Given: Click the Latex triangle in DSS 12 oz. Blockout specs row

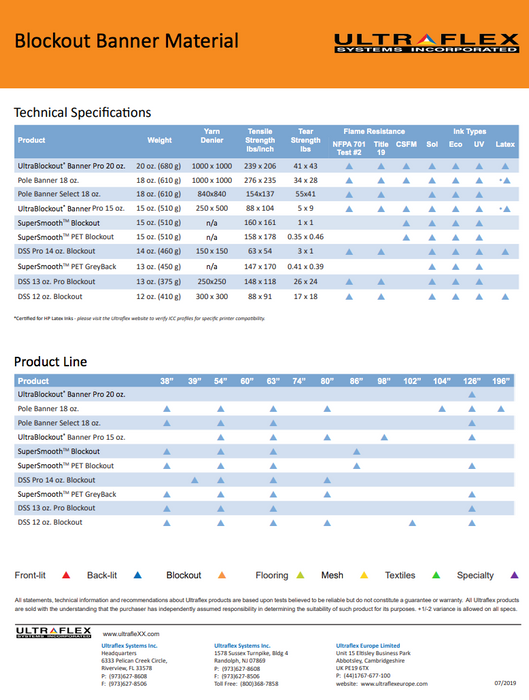Looking at the screenshot, I should coord(505,296).
